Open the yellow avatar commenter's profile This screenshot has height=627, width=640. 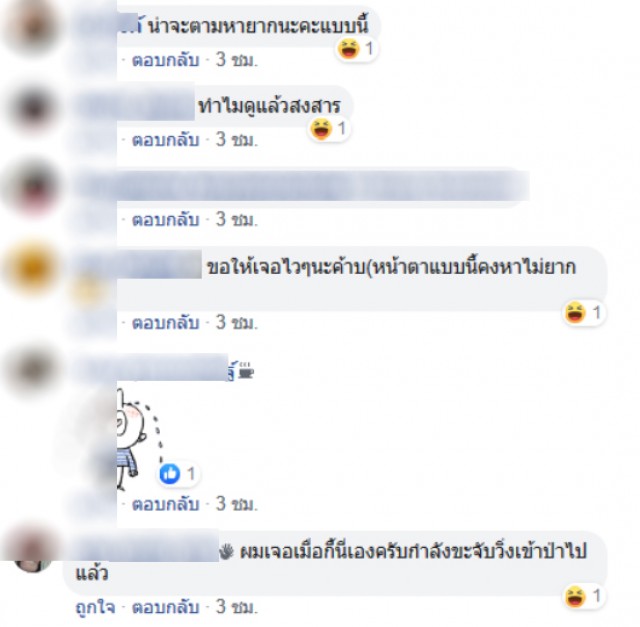click(33, 269)
